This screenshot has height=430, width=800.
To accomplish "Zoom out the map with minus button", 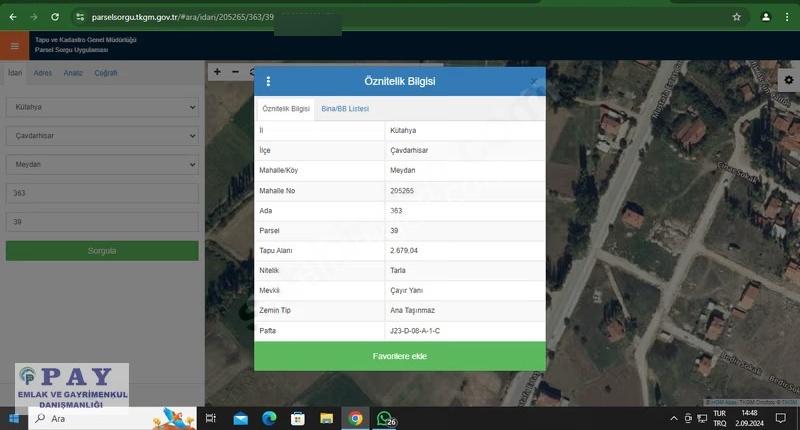I will click(235, 72).
